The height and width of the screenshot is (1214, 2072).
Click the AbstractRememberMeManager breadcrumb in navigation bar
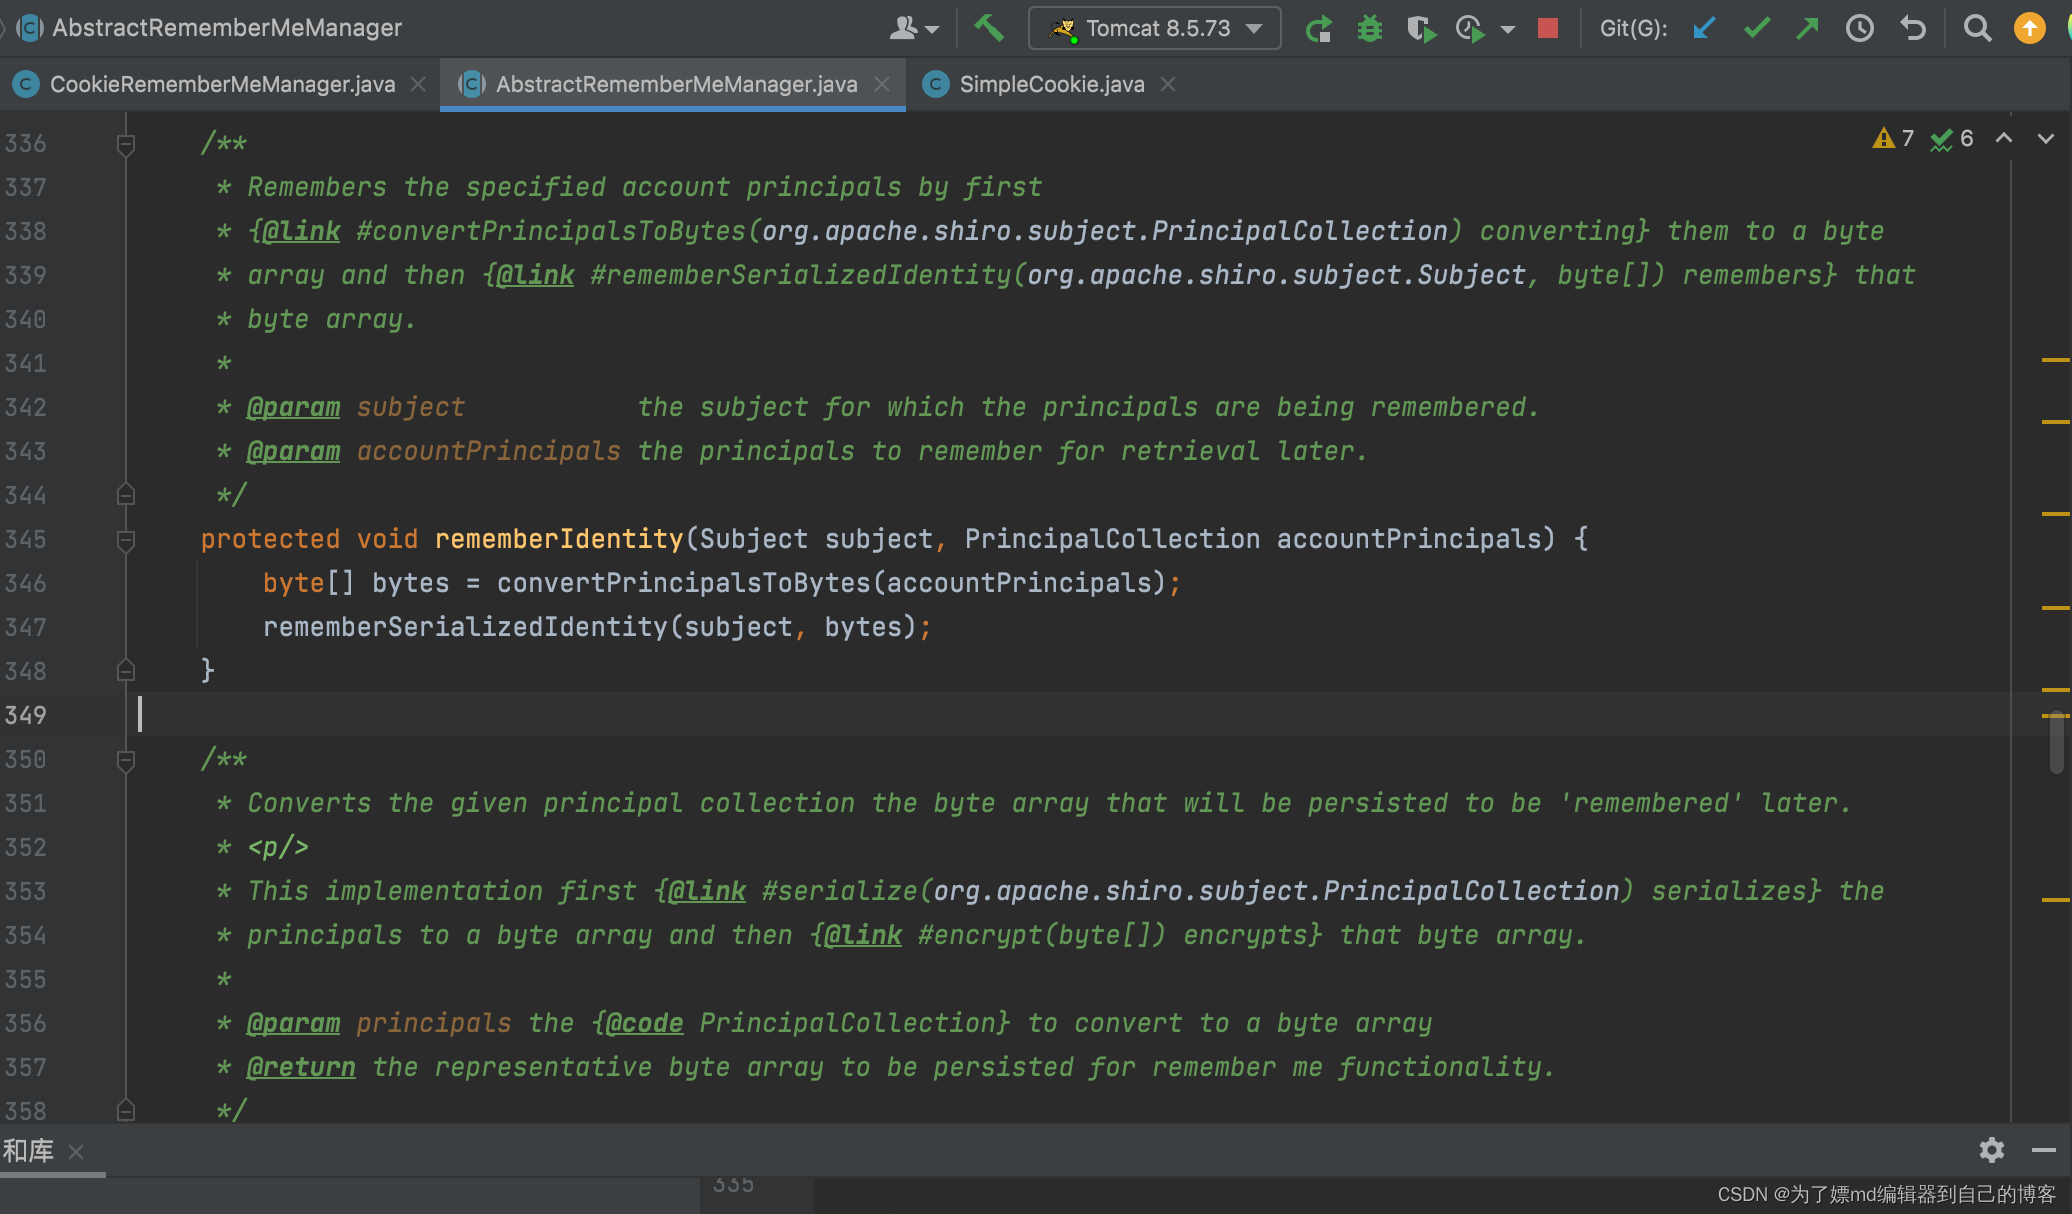(x=227, y=28)
